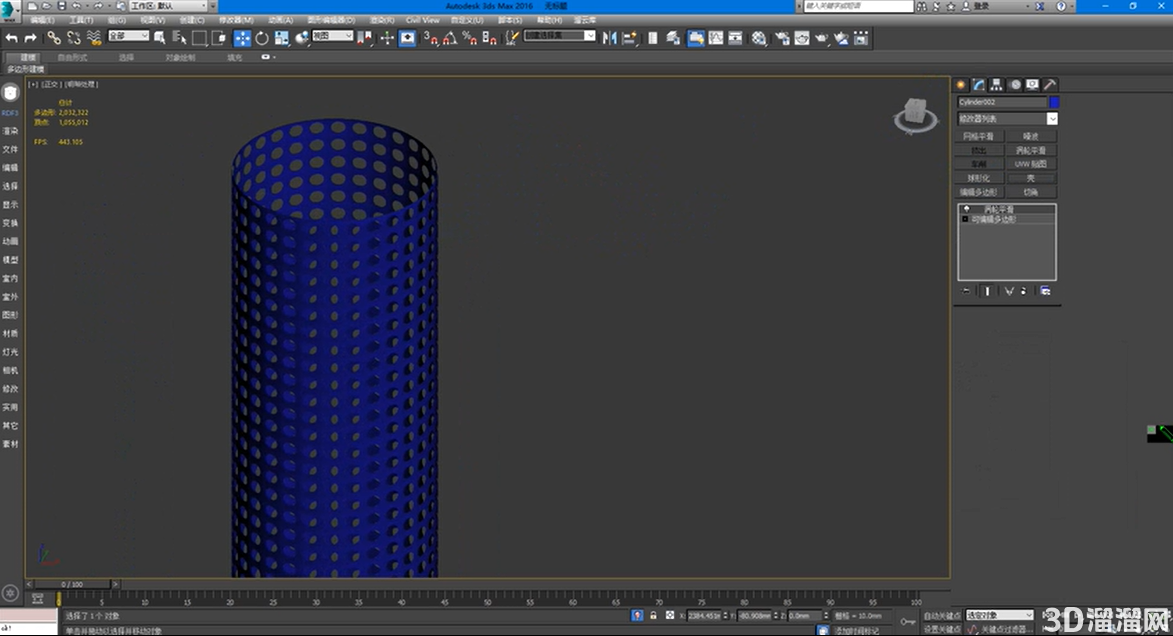The width and height of the screenshot is (1173, 636).
Task: Select the Select and Move tool
Action: tap(243, 38)
